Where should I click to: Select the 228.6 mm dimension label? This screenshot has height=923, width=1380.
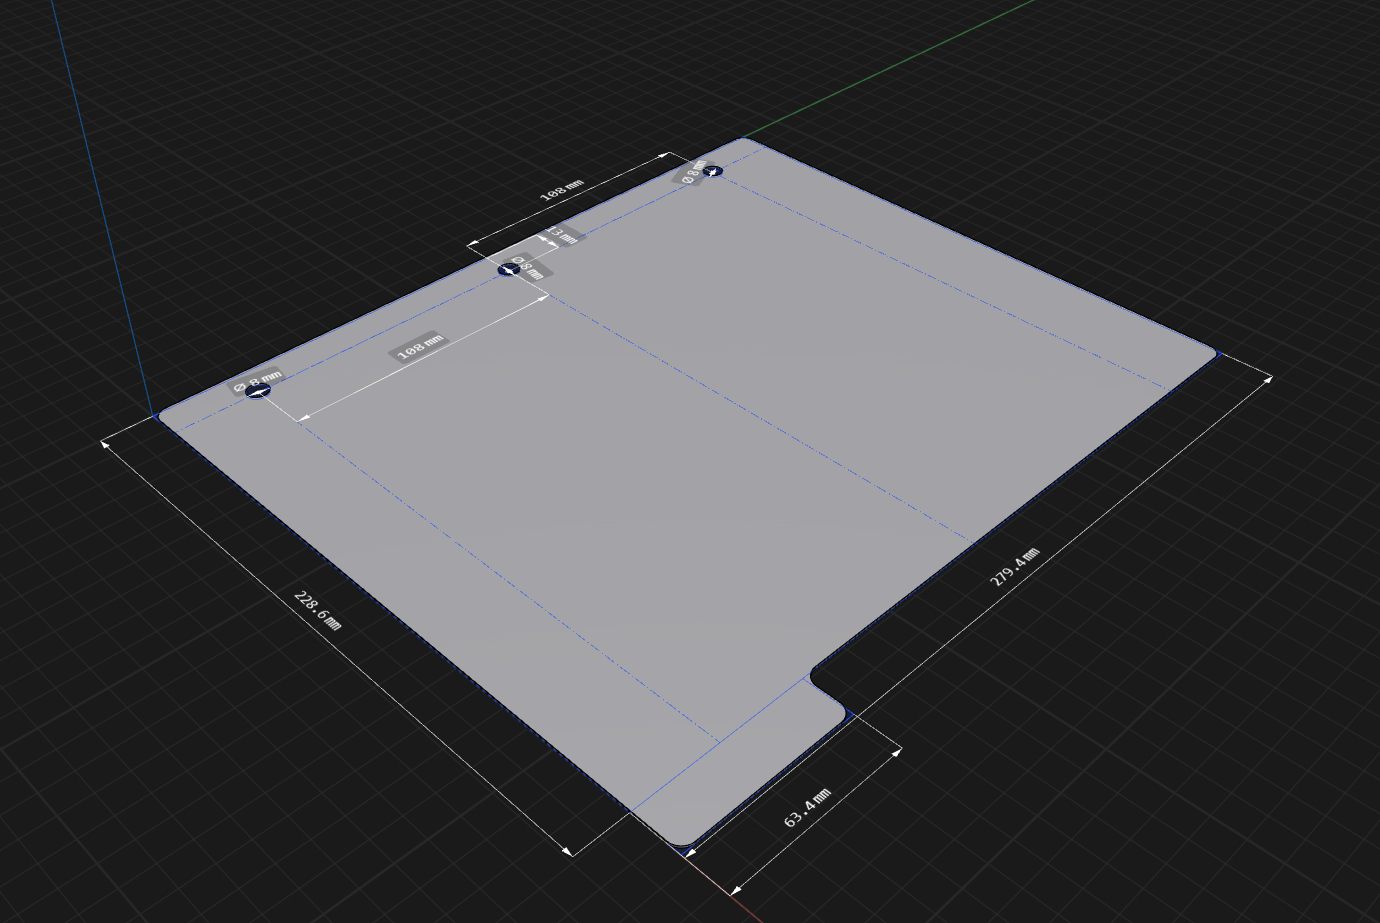tap(317, 610)
